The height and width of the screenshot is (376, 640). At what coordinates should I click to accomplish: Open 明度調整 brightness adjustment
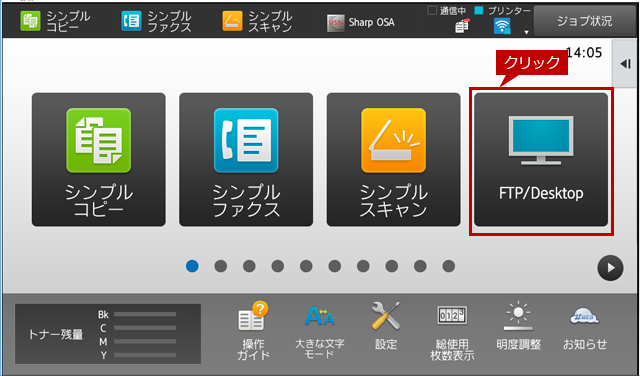519,327
